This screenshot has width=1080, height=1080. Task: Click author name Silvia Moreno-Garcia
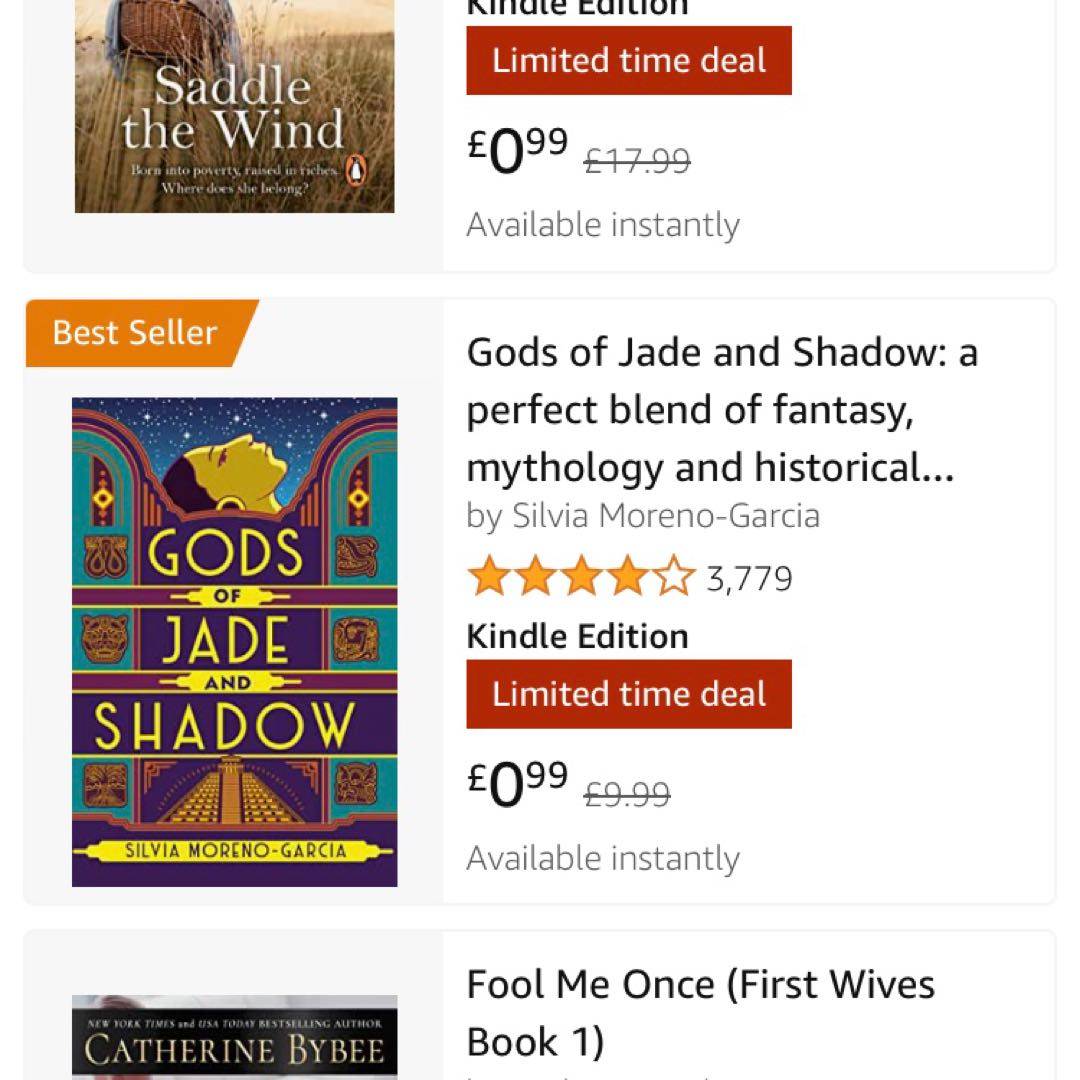tap(643, 516)
